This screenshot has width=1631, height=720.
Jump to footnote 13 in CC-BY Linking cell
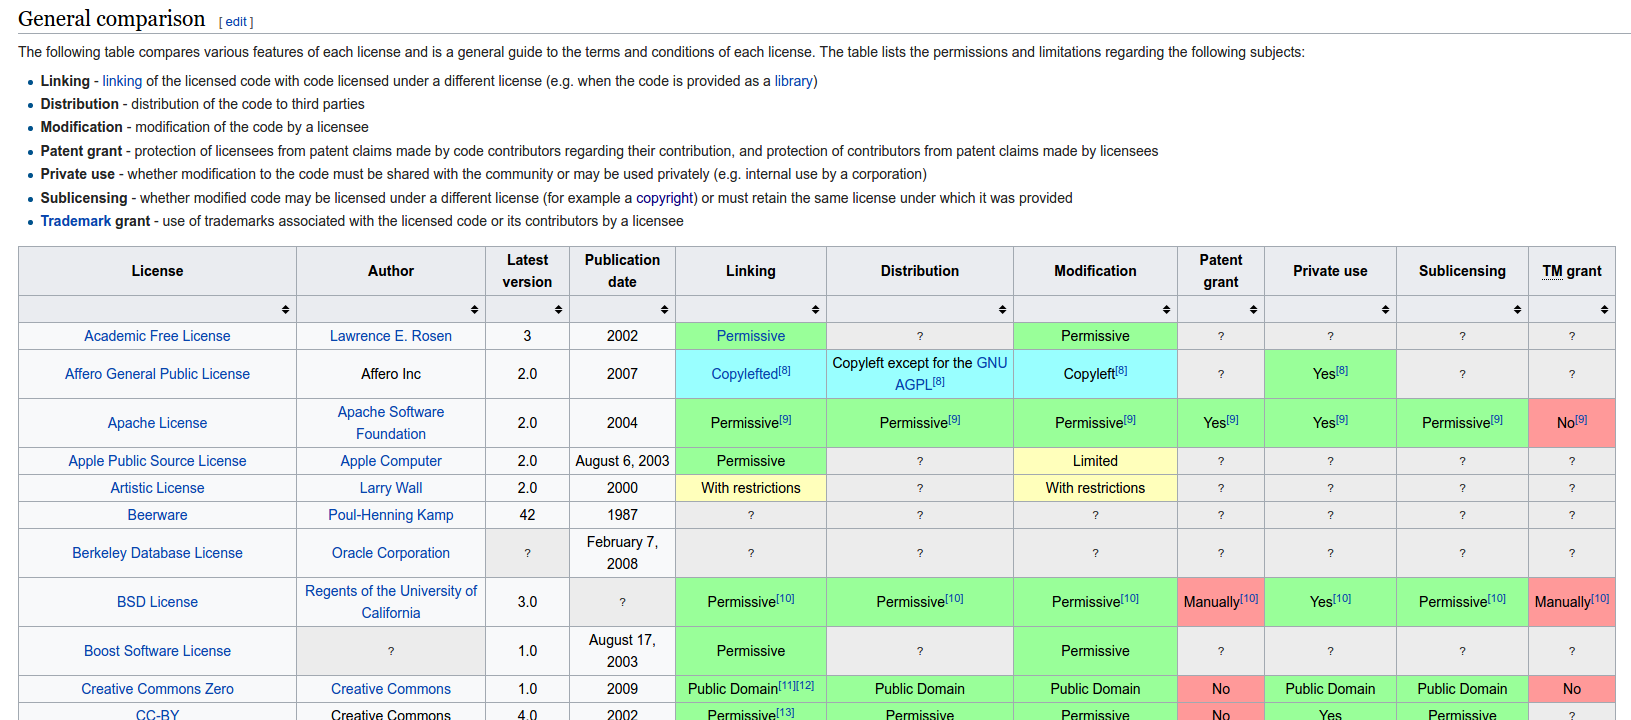point(785,712)
